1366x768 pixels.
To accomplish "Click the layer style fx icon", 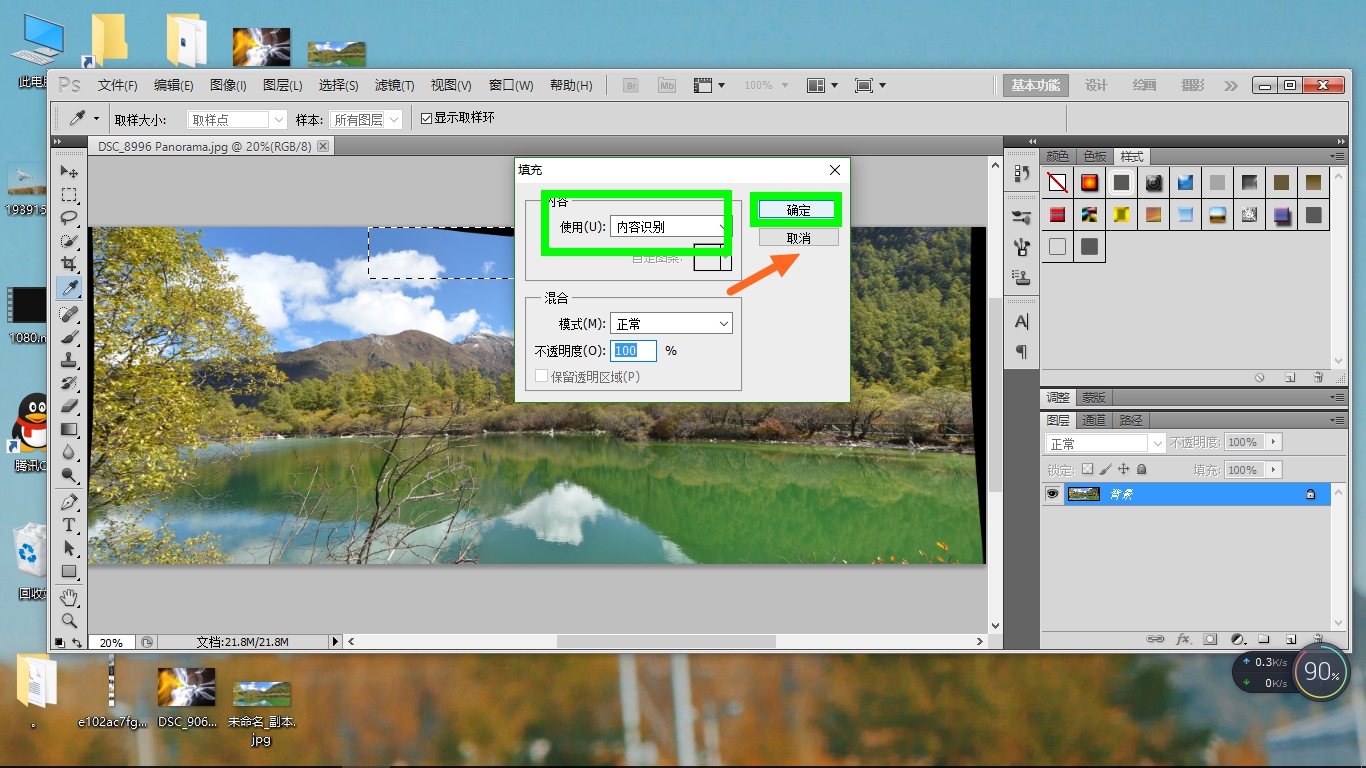I will (x=1183, y=638).
